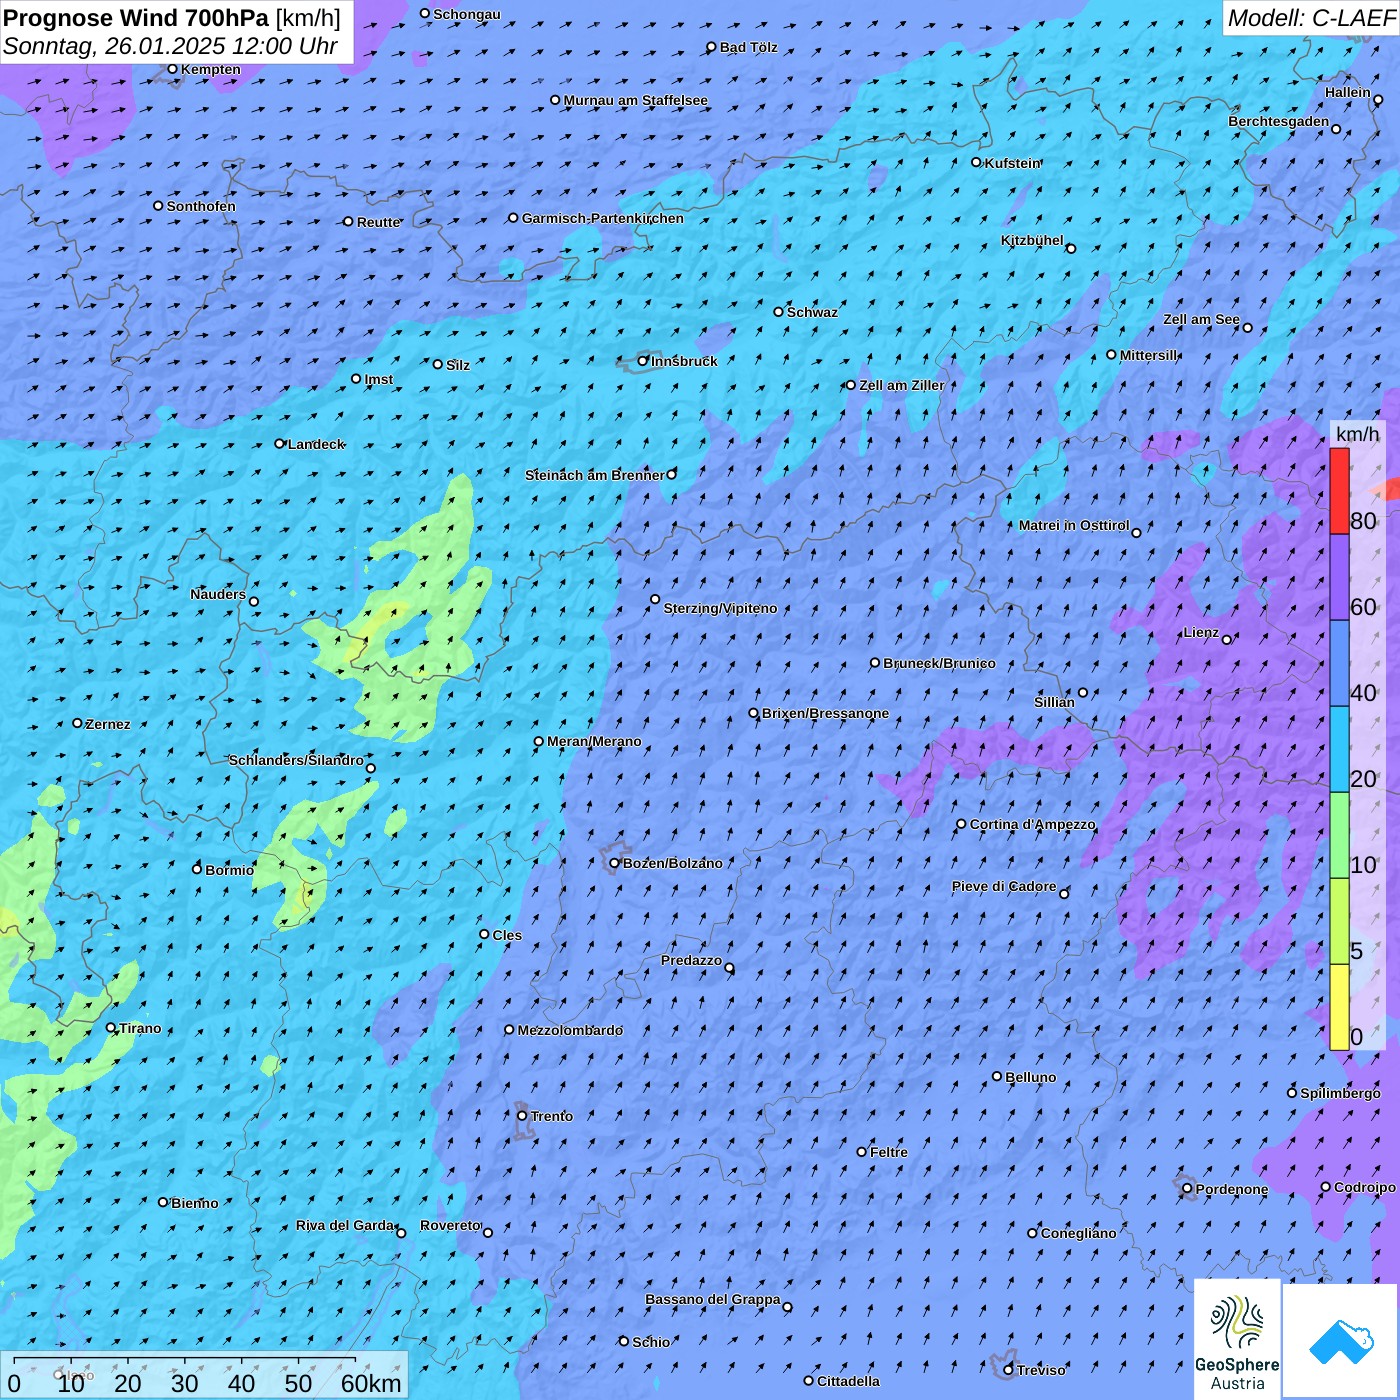Click the Bozen/Bolzano city marker
This screenshot has height=1400, width=1400.
point(615,863)
